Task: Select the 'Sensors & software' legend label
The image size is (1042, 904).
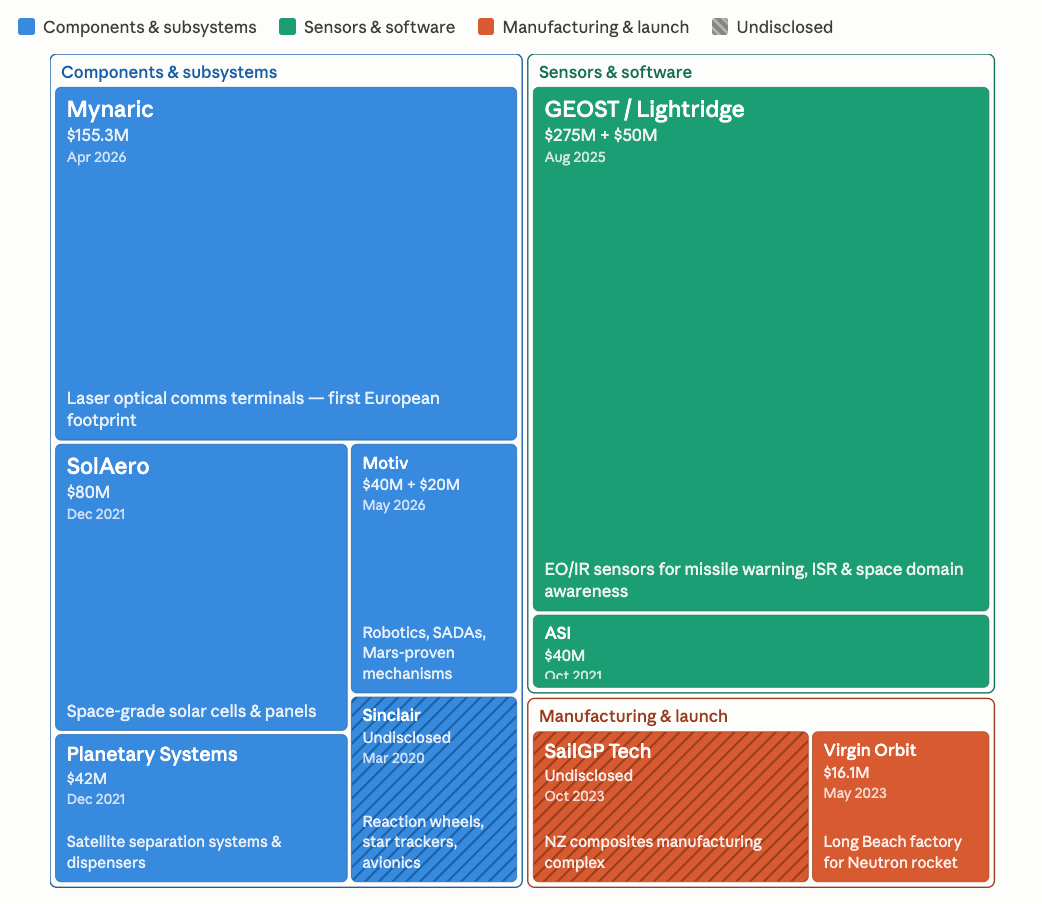Action: tap(379, 27)
